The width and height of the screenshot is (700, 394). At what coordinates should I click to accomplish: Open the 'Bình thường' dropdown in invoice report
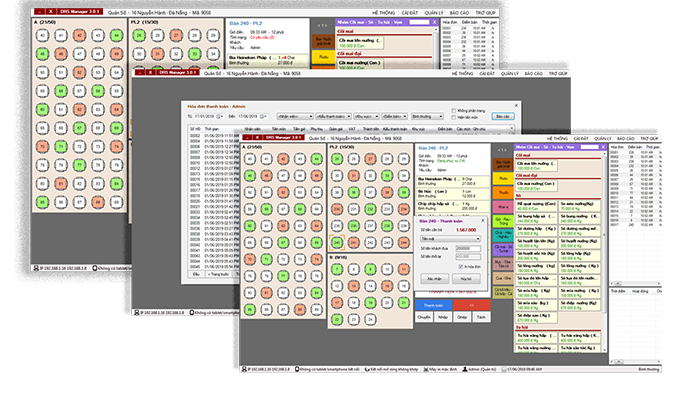(x=427, y=116)
